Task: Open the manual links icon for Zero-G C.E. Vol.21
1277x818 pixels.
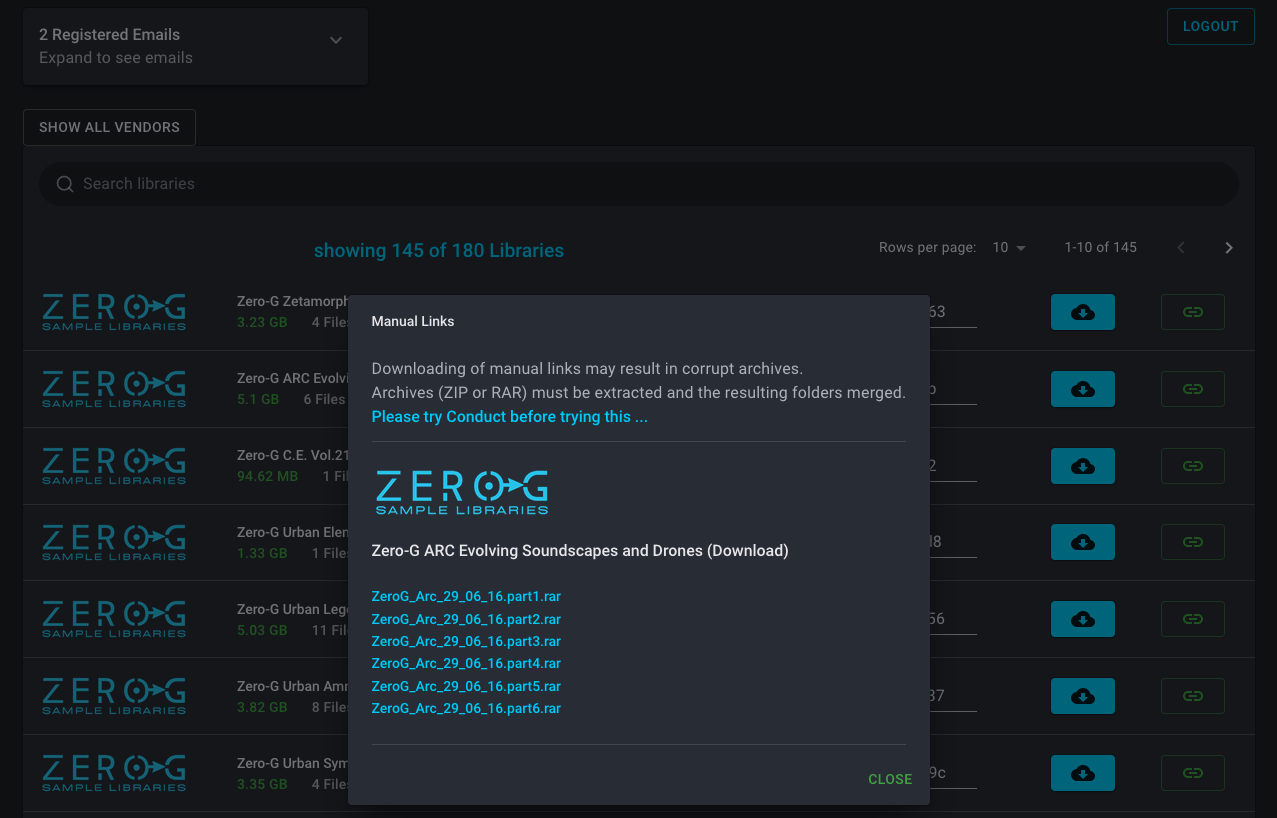Action: pyautogui.click(x=1192, y=466)
